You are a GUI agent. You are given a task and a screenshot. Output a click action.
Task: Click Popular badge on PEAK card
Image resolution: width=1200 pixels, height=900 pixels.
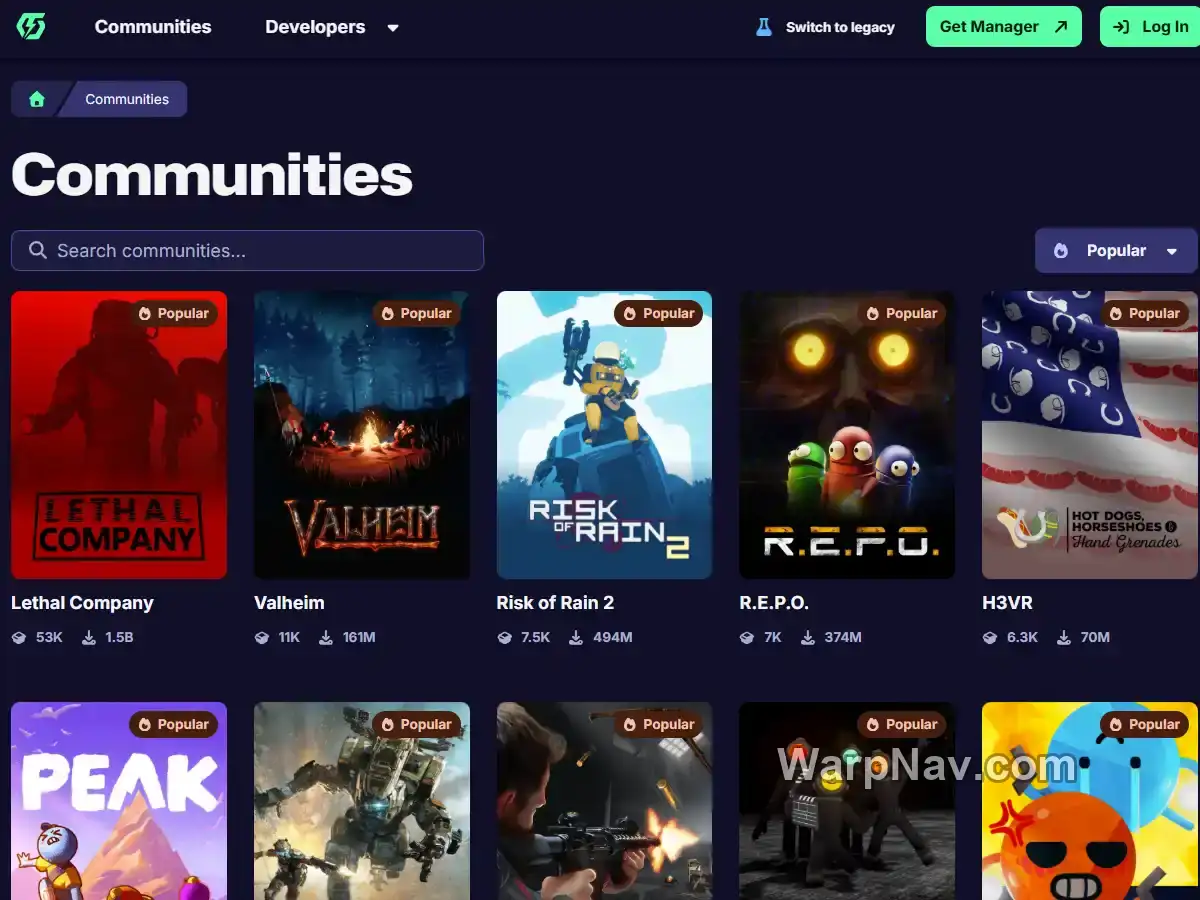point(174,724)
